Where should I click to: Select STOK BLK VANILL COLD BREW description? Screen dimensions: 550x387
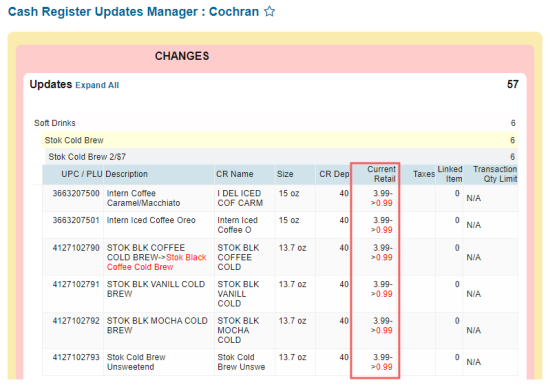point(156,289)
